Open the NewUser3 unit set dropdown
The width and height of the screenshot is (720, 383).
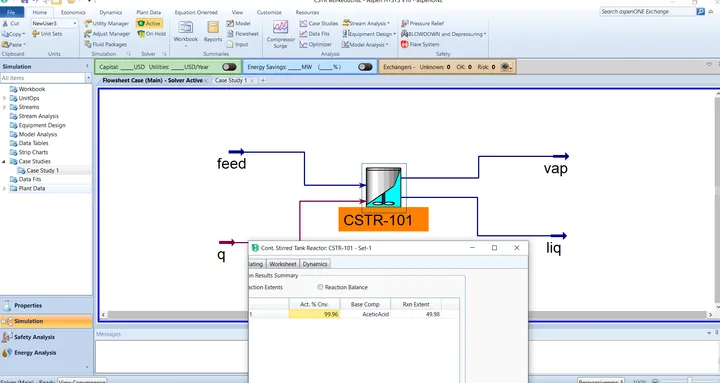[54, 23]
